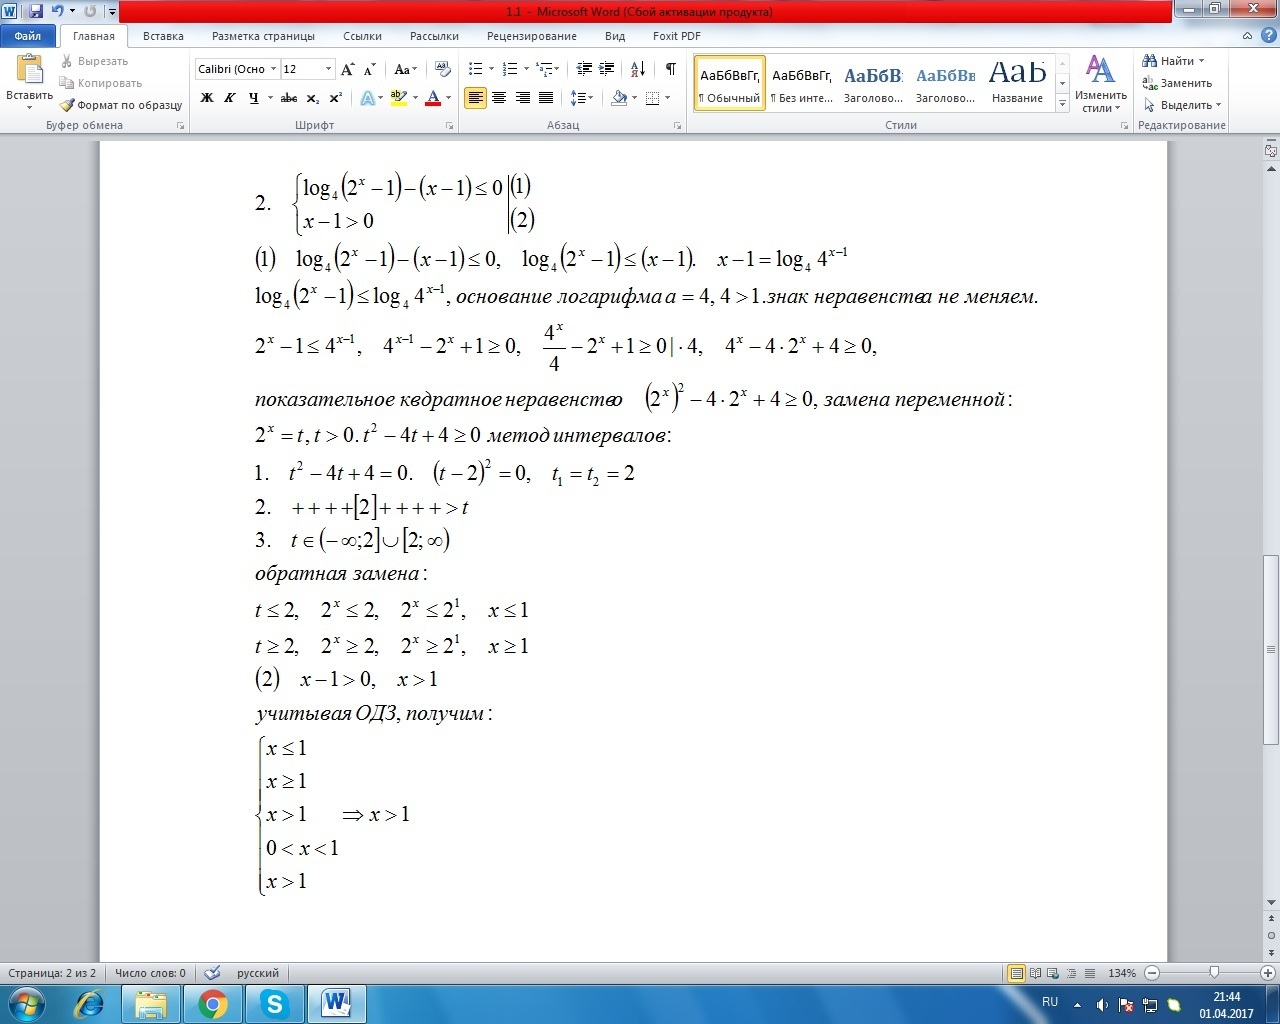Expand the styles gallery
Viewport: 1280px width, 1024px height.
(x=1062, y=103)
